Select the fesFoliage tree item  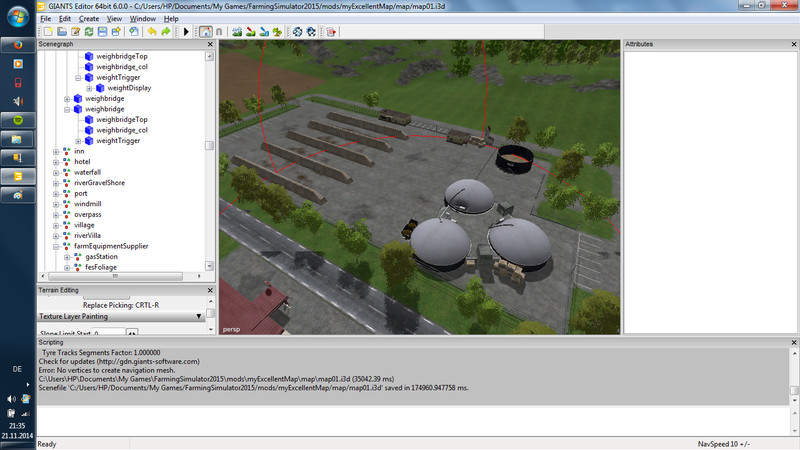[101, 267]
